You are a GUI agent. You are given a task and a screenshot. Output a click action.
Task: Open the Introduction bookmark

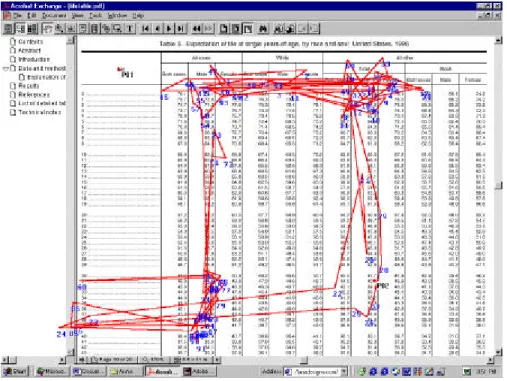tap(34, 59)
